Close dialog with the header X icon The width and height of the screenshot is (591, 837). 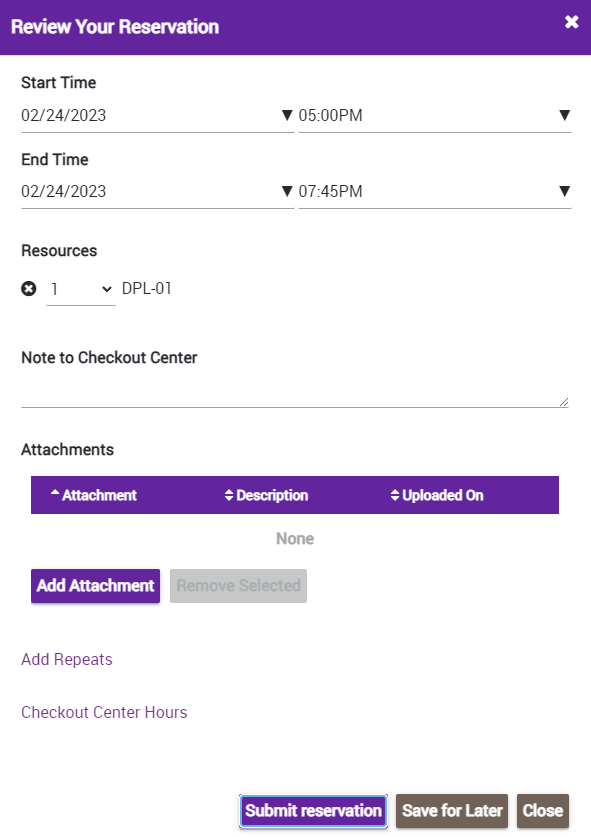click(x=571, y=21)
